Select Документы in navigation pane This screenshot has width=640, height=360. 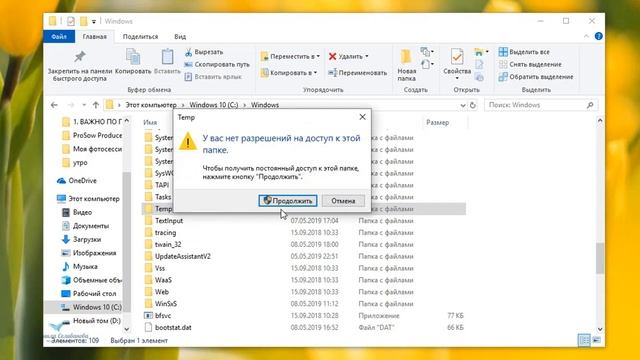click(85, 226)
